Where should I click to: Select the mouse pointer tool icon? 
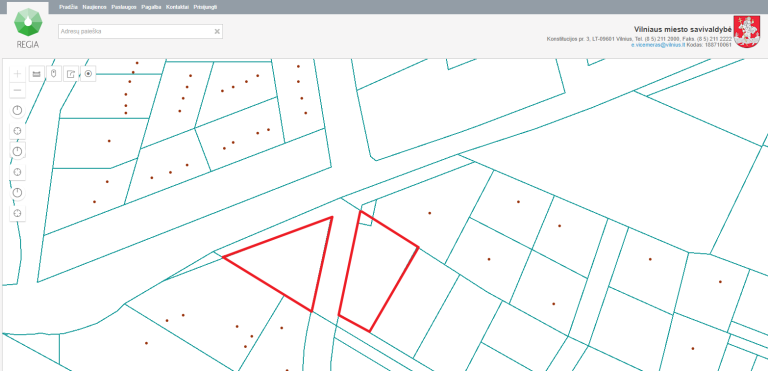(54, 74)
